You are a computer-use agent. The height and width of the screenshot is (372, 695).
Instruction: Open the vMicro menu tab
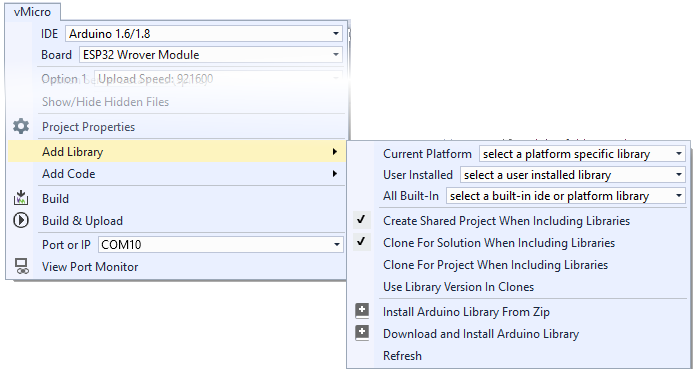coord(32,12)
